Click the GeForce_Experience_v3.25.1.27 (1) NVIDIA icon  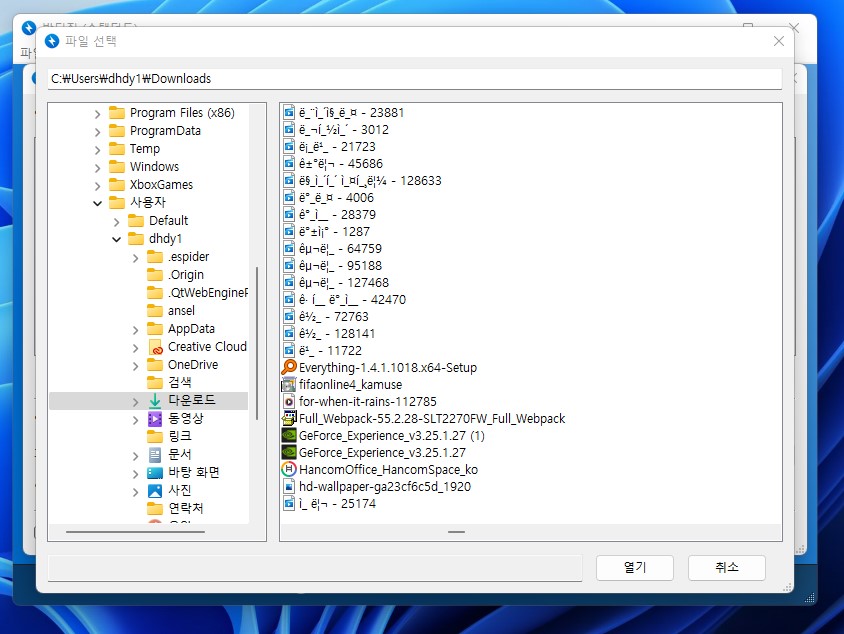click(x=289, y=435)
